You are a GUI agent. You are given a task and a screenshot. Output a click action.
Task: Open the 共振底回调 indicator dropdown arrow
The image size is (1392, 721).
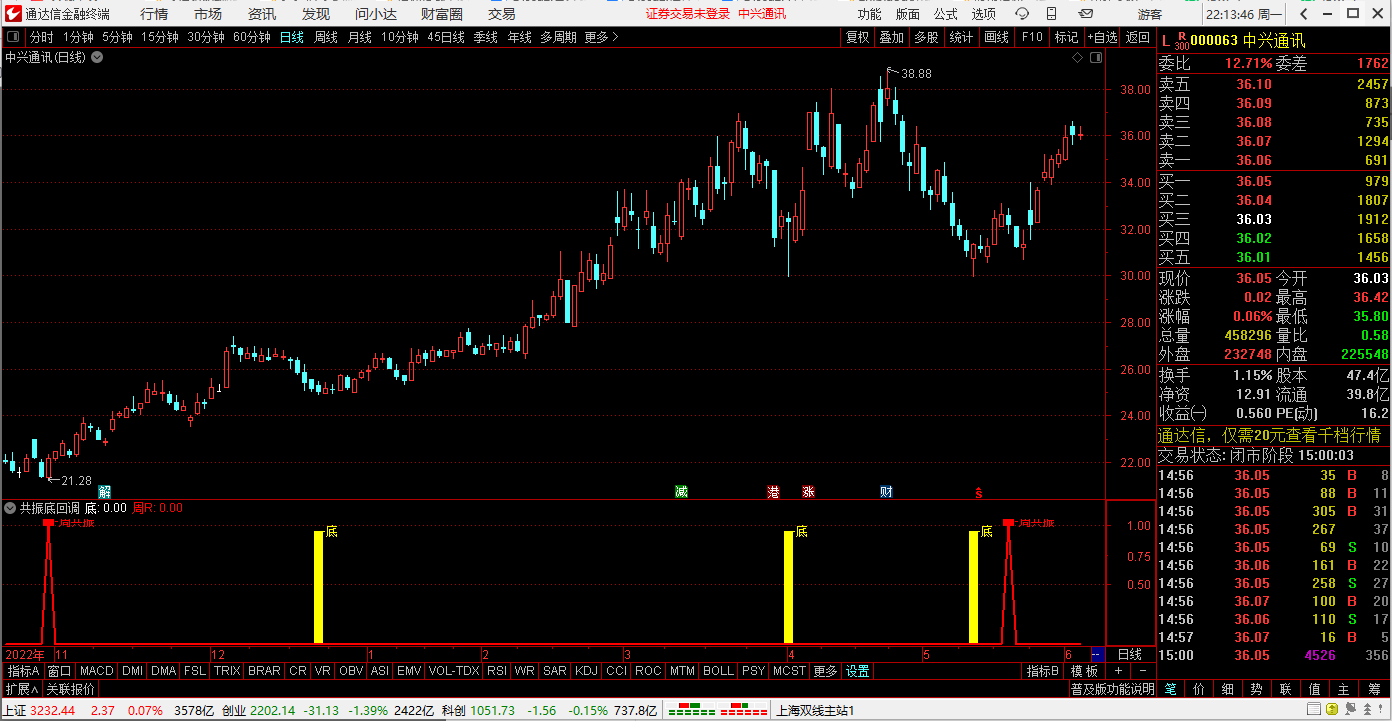point(10,508)
